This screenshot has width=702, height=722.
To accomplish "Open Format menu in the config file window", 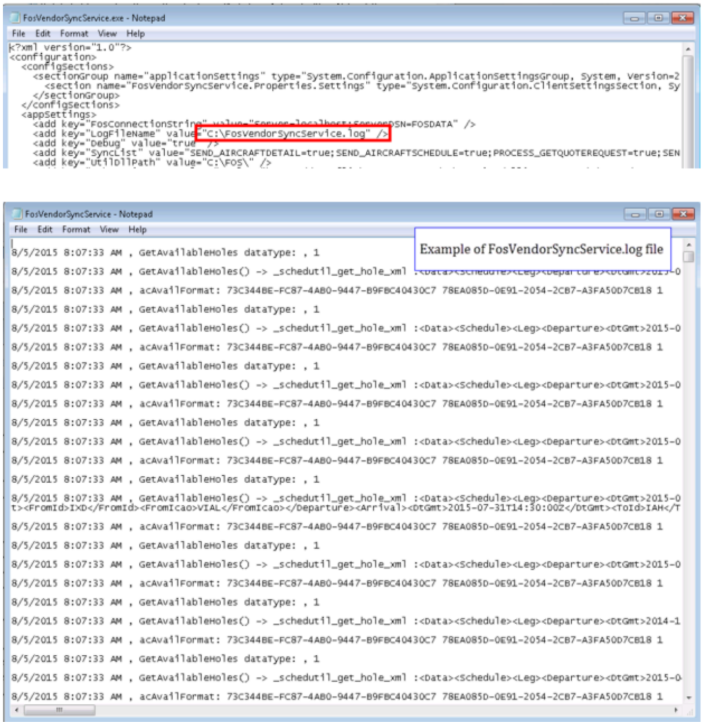I will [76, 33].
